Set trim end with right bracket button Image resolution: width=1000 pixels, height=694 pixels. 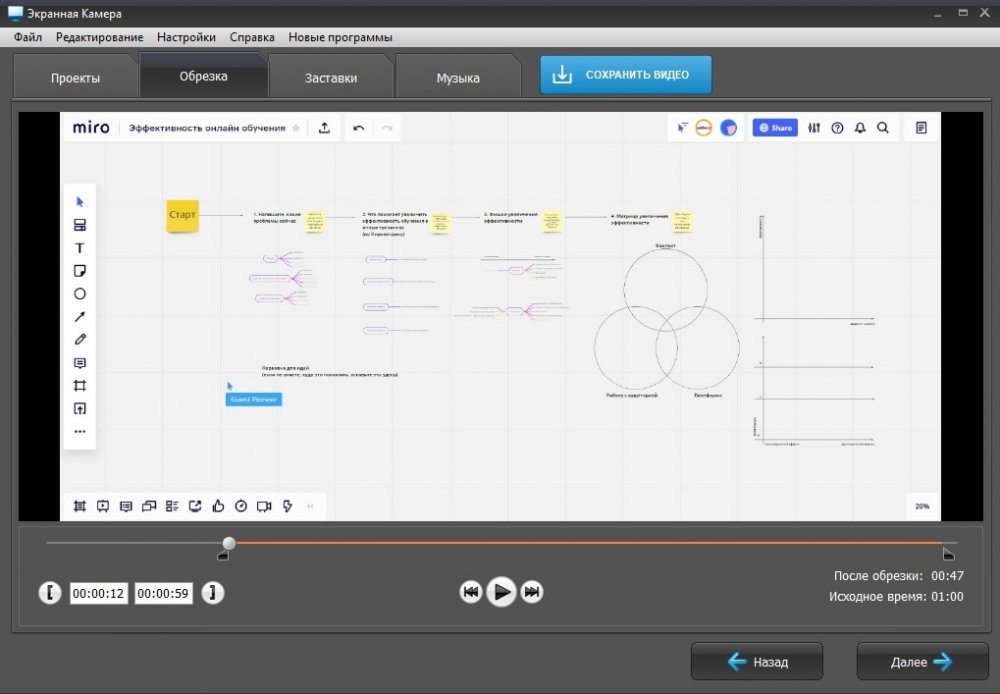coord(213,593)
